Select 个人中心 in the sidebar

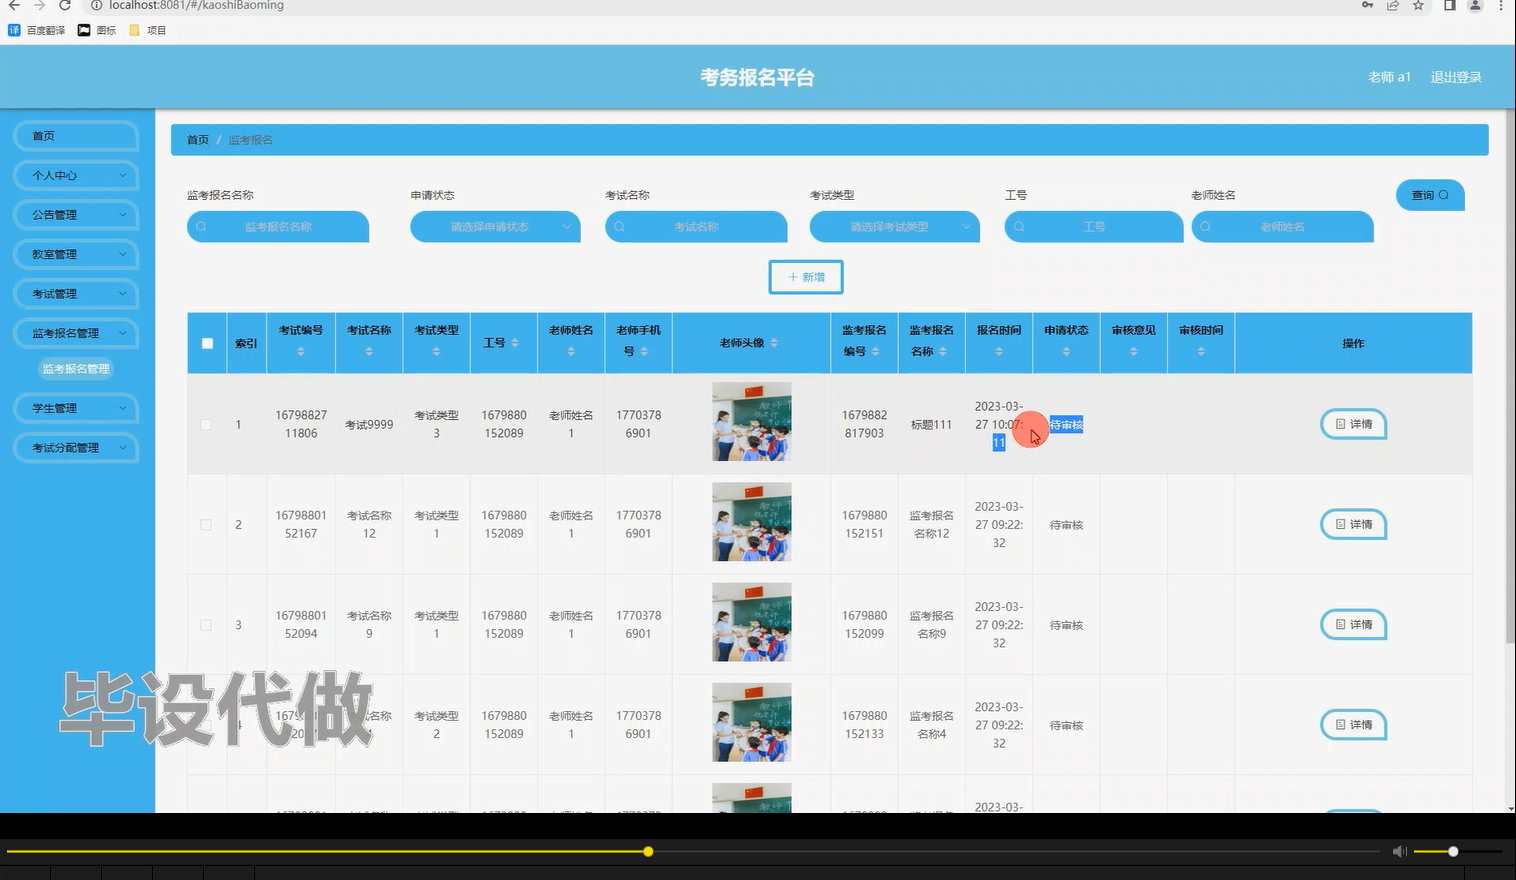75,175
